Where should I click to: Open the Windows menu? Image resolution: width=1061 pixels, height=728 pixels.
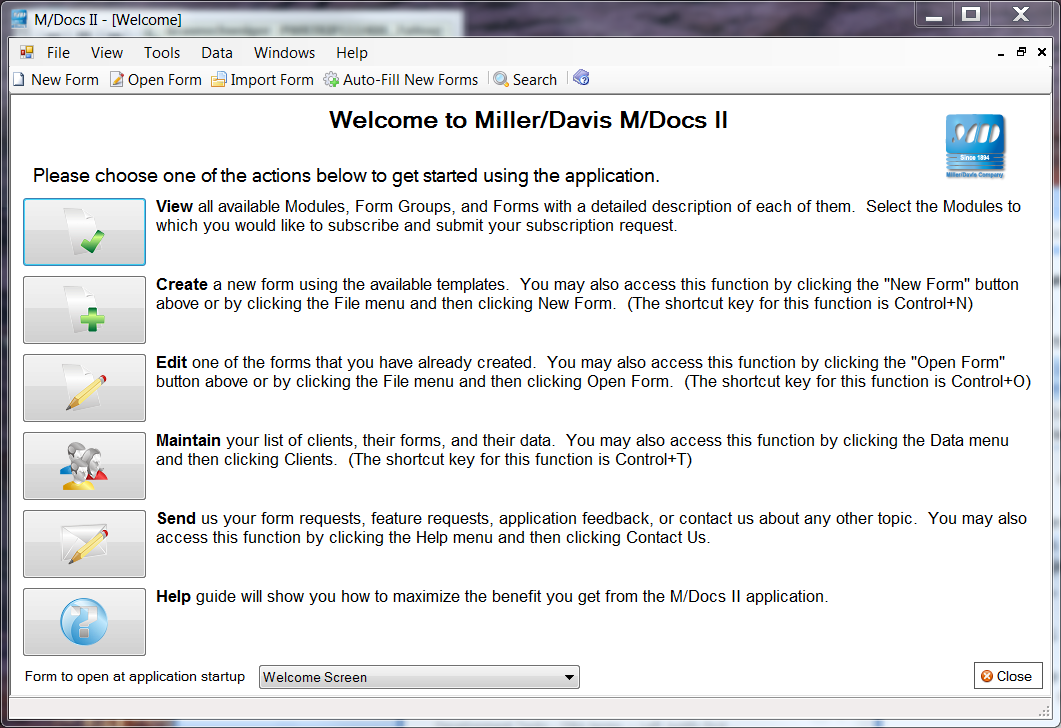pyautogui.click(x=284, y=53)
